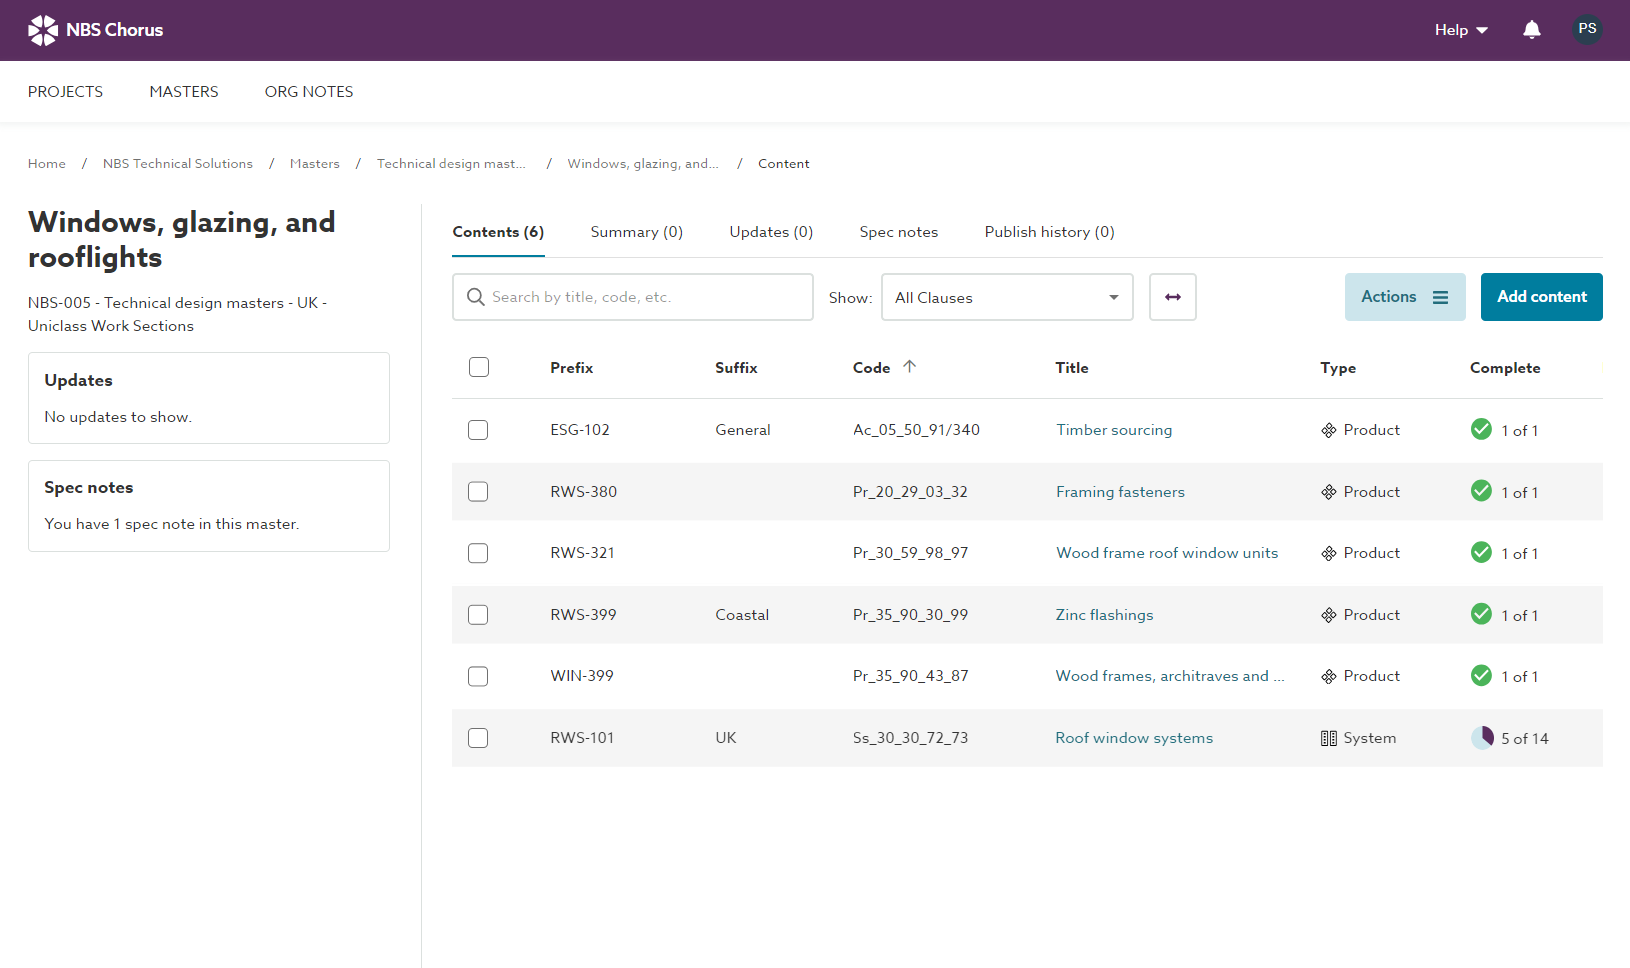
Task: Switch to the Summary (0) tab
Action: pos(637,232)
